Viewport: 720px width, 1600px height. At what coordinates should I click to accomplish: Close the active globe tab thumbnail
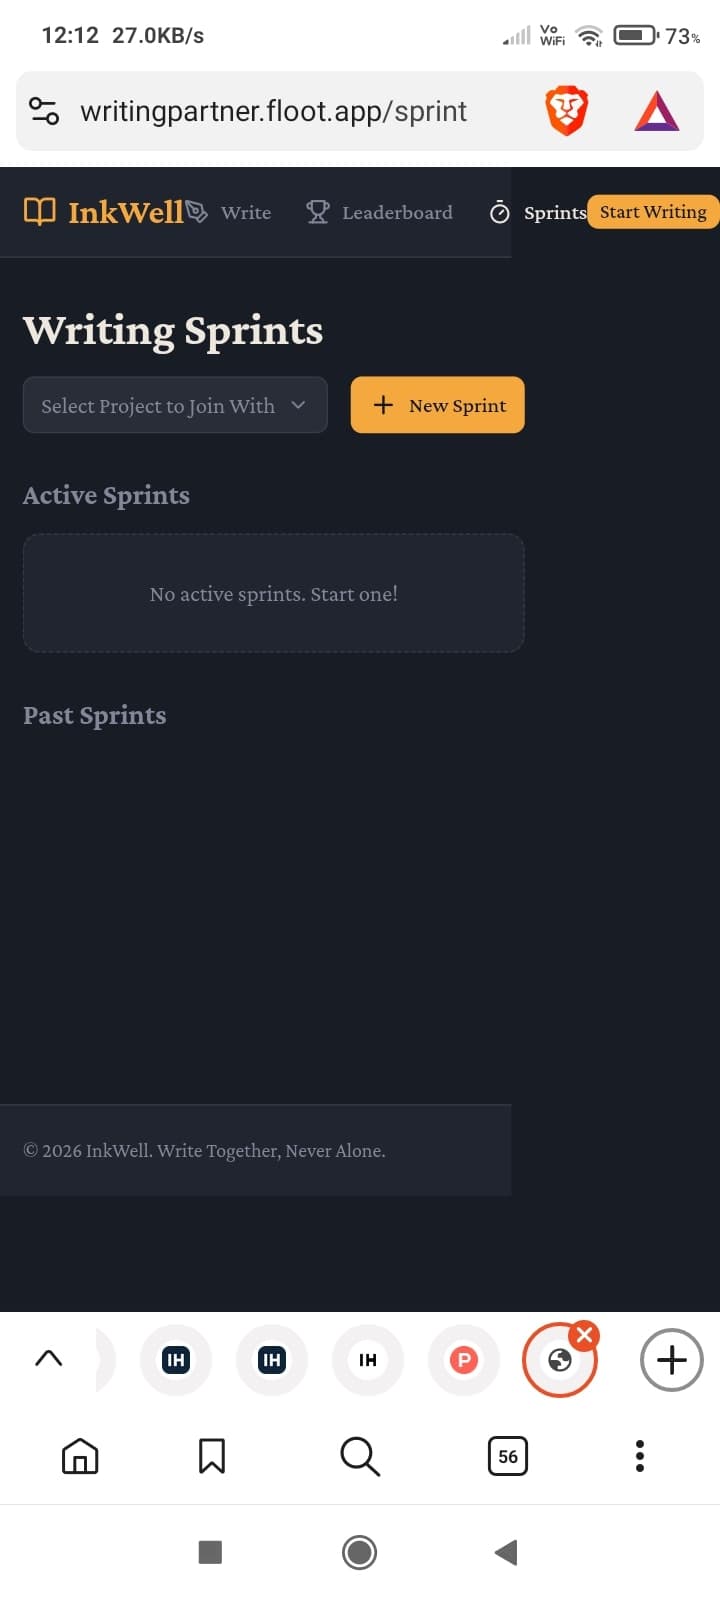(584, 1334)
